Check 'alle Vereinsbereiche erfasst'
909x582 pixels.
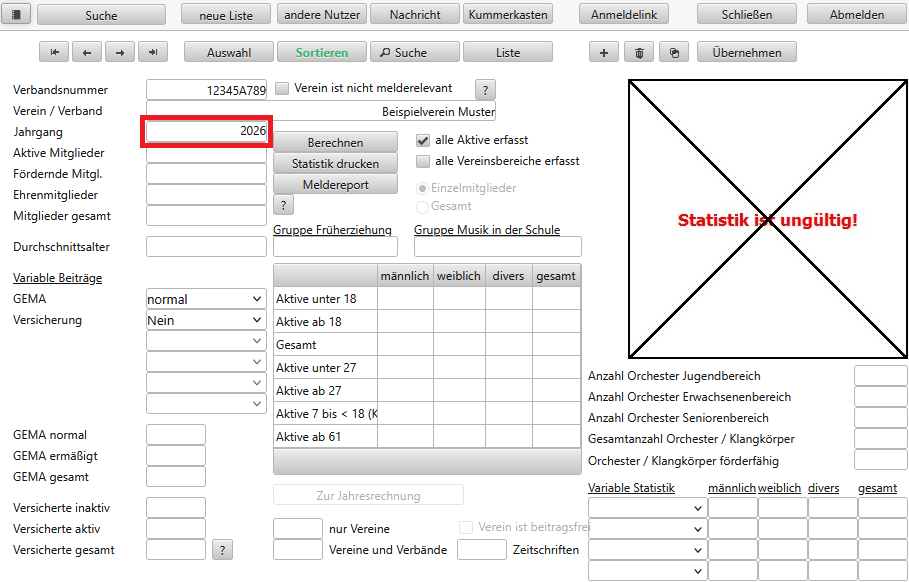point(423,161)
